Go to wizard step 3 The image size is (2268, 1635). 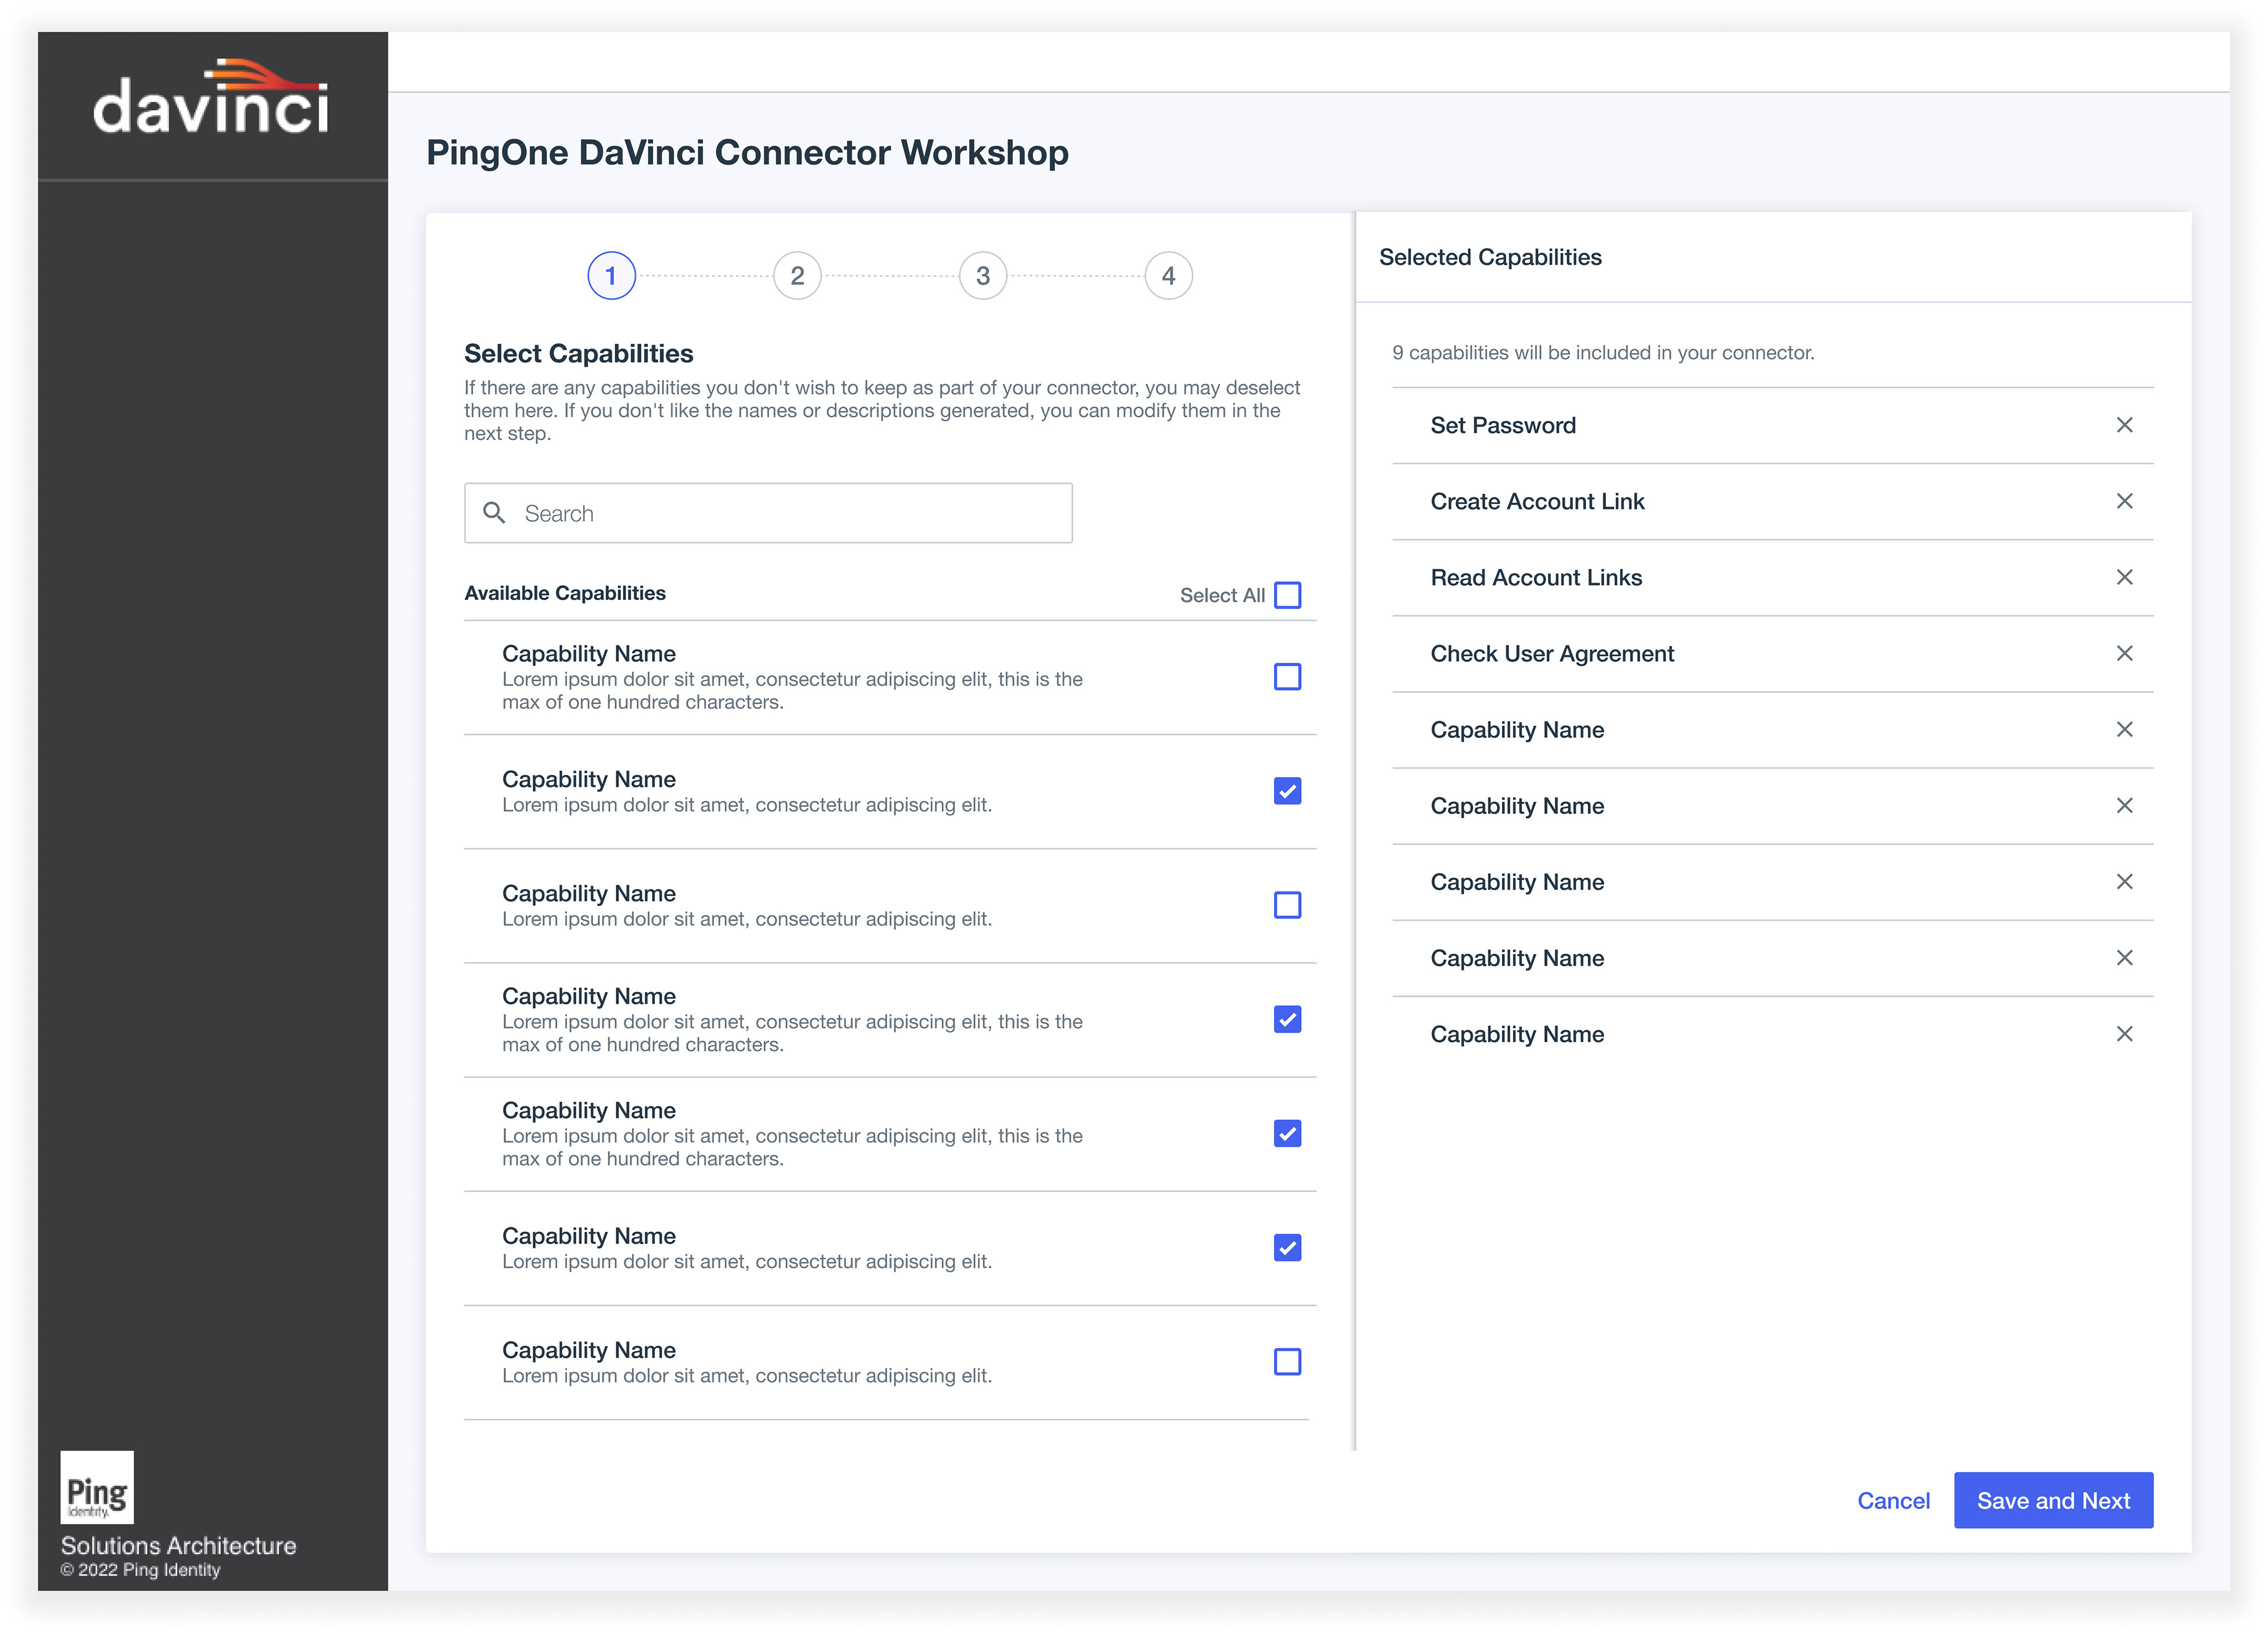pyautogui.click(x=983, y=276)
